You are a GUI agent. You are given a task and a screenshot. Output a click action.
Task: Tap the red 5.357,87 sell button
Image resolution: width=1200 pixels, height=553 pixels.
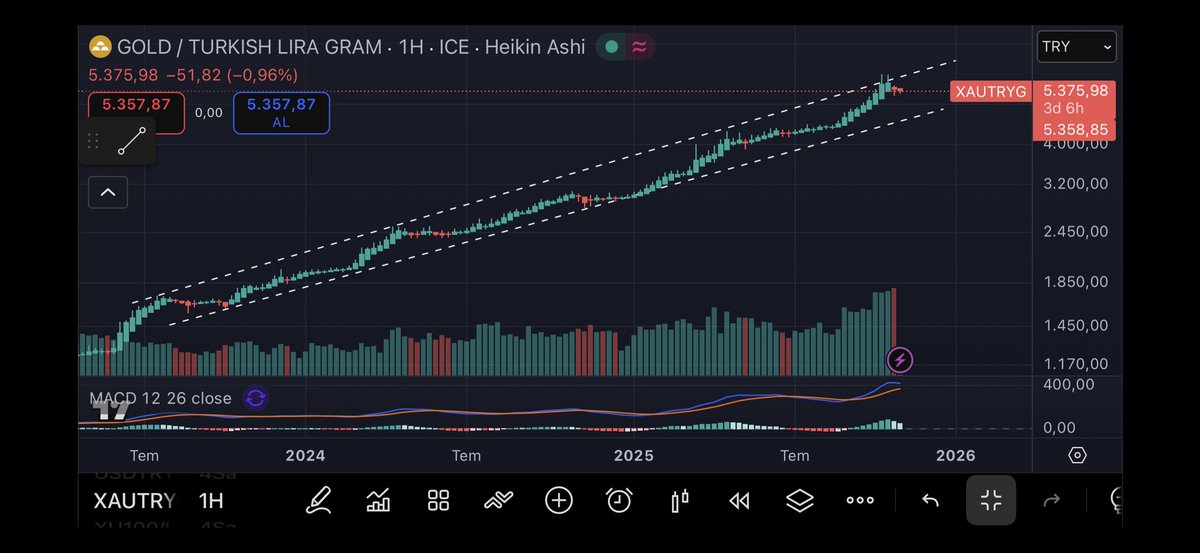pyautogui.click(x=135, y=112)
